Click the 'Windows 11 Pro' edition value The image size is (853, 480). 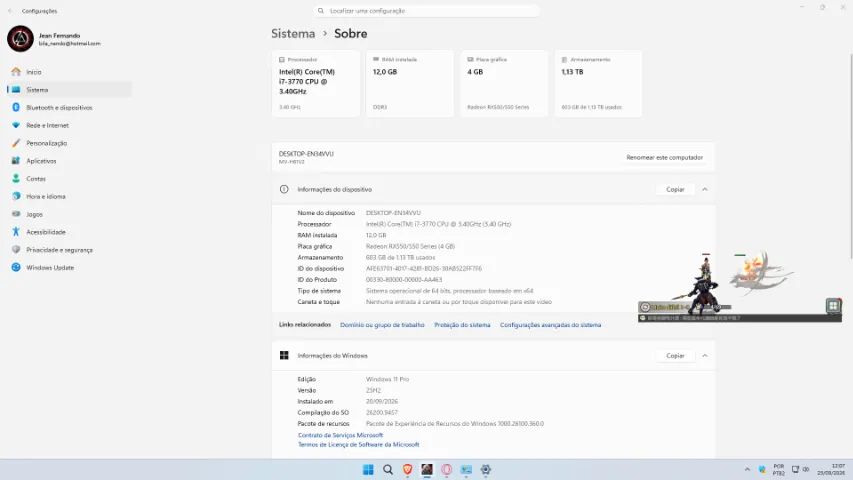click(387, 379)
